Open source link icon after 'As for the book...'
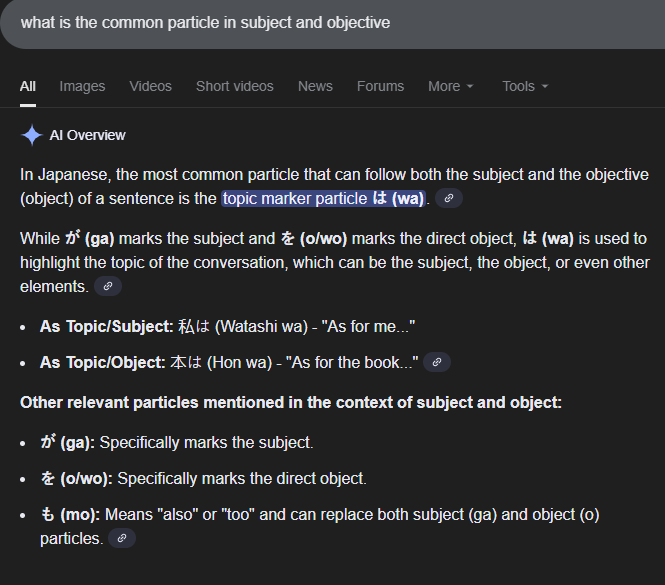 (437, 362)
